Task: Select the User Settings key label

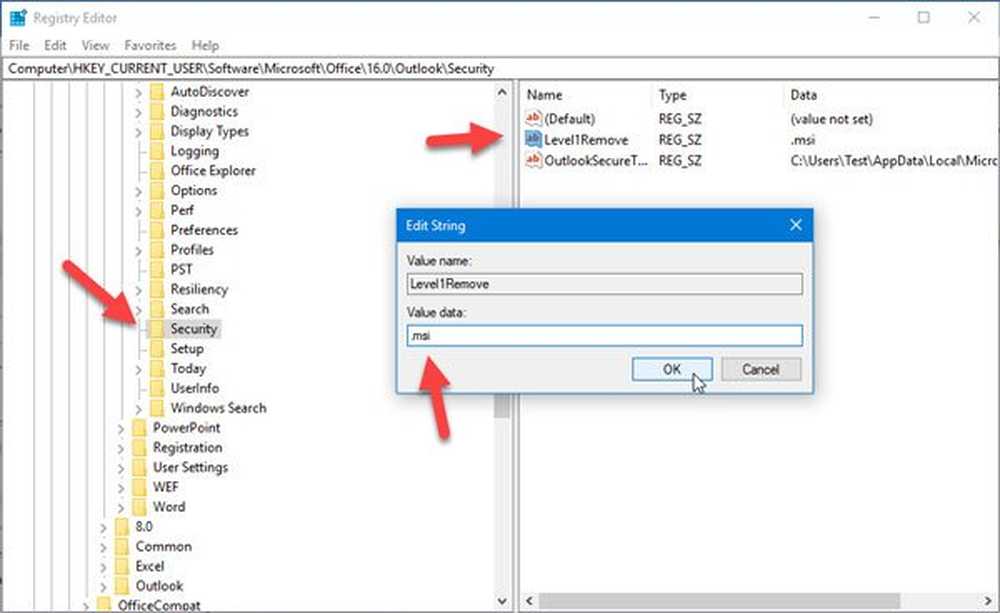Action: (x=190, y=468)
